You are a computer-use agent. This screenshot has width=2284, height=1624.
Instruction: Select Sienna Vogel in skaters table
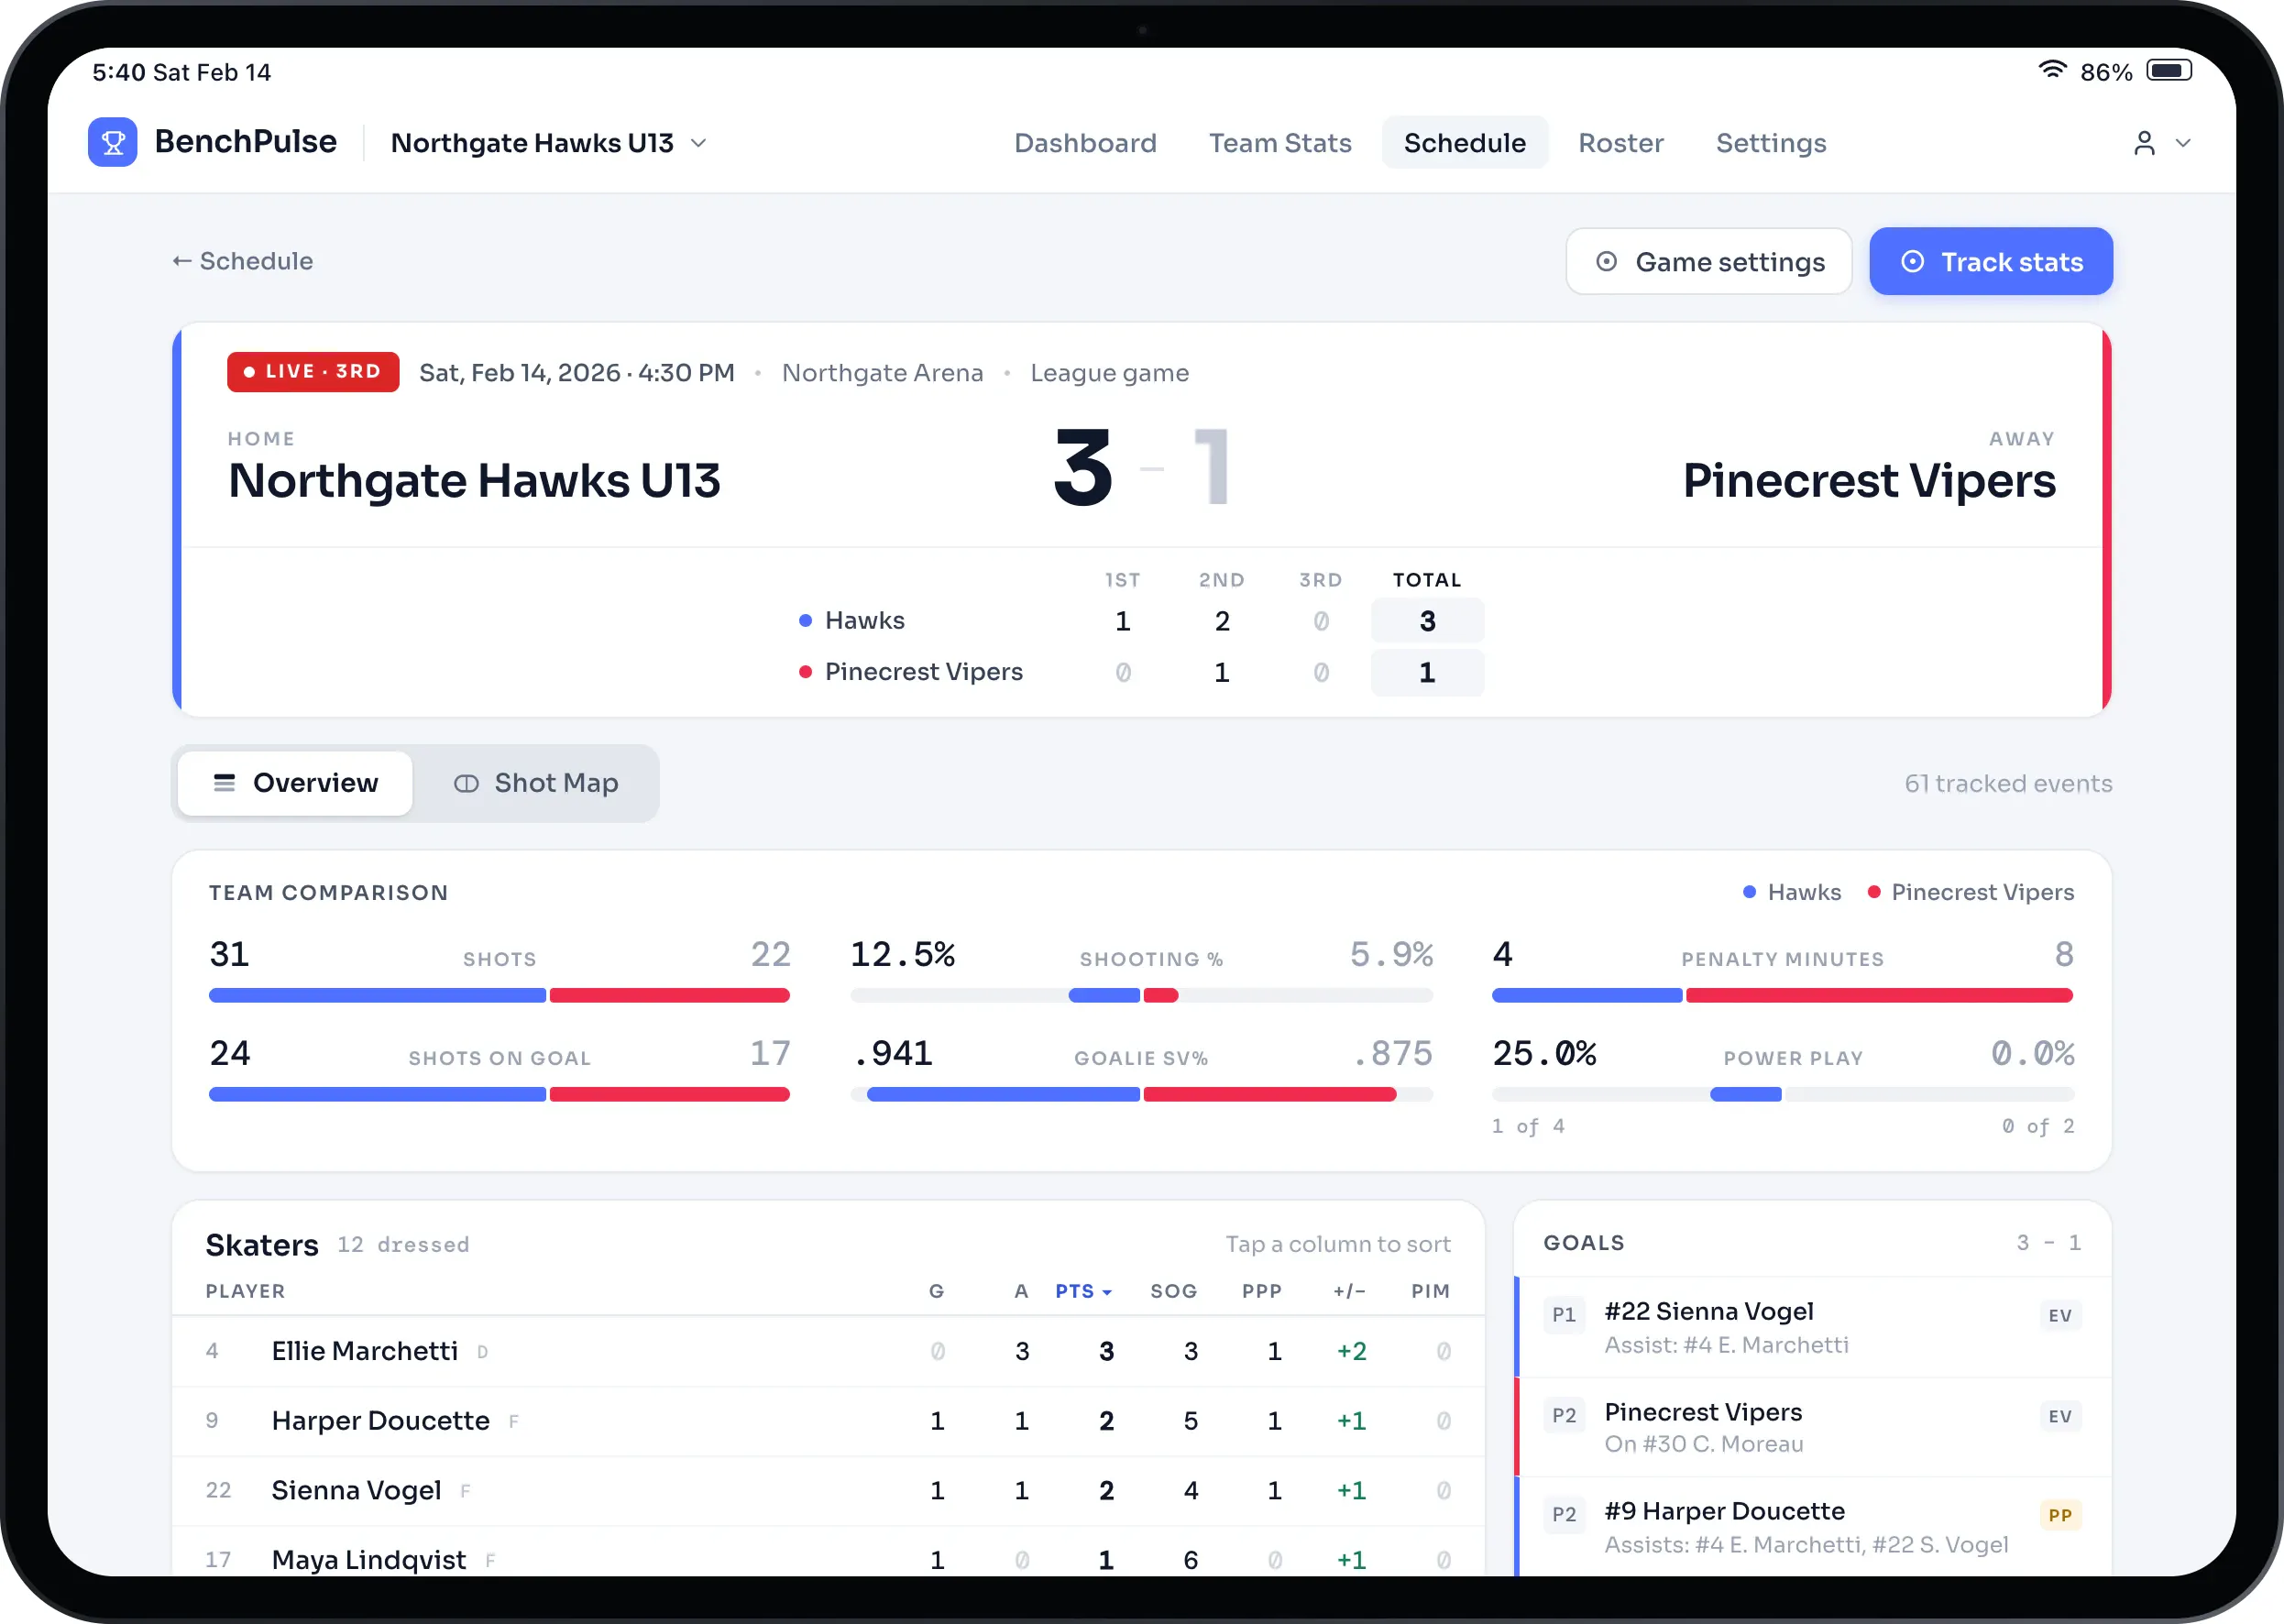pyautogui.click(x=828, y=1491)
